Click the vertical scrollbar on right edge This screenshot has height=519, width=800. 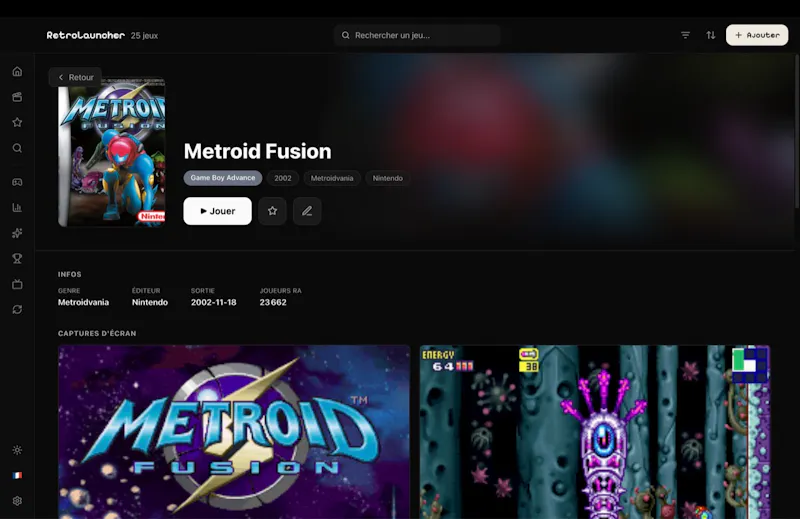click(x=797, y=132)
